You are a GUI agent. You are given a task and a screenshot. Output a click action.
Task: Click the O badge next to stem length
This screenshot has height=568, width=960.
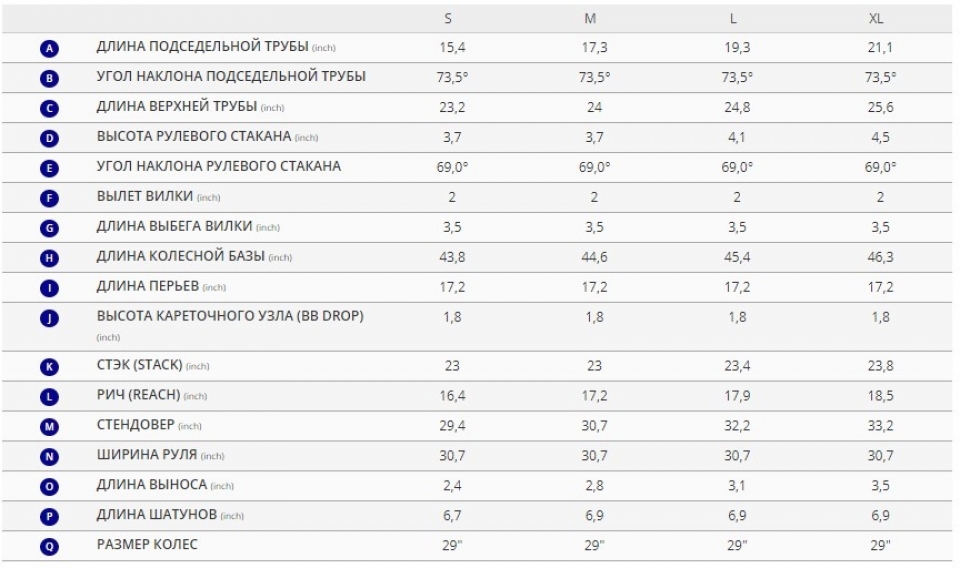pos(50,487)
